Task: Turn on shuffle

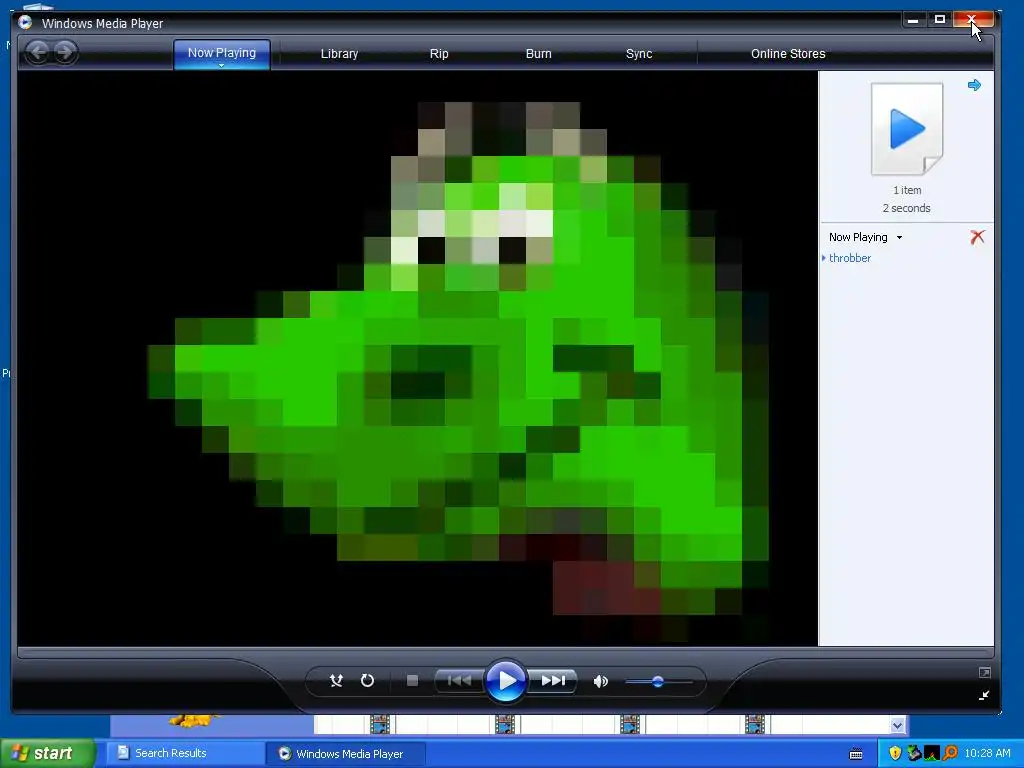Action: coord(336,681)
